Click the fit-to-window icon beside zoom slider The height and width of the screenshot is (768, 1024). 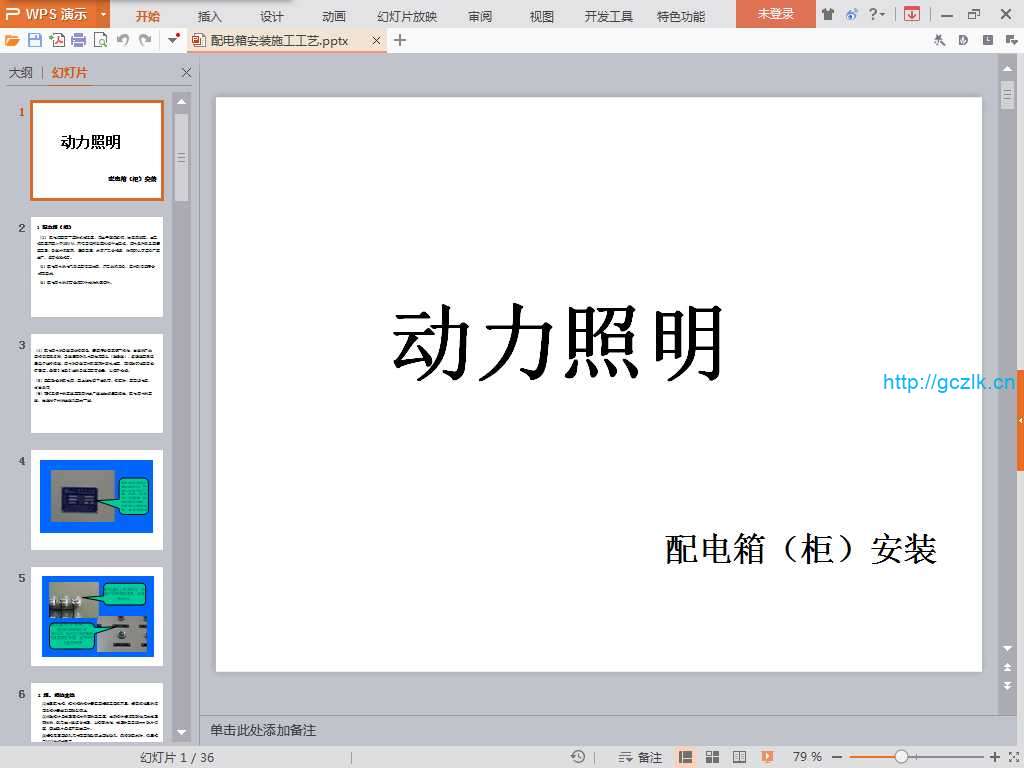tap(1012, 757)
